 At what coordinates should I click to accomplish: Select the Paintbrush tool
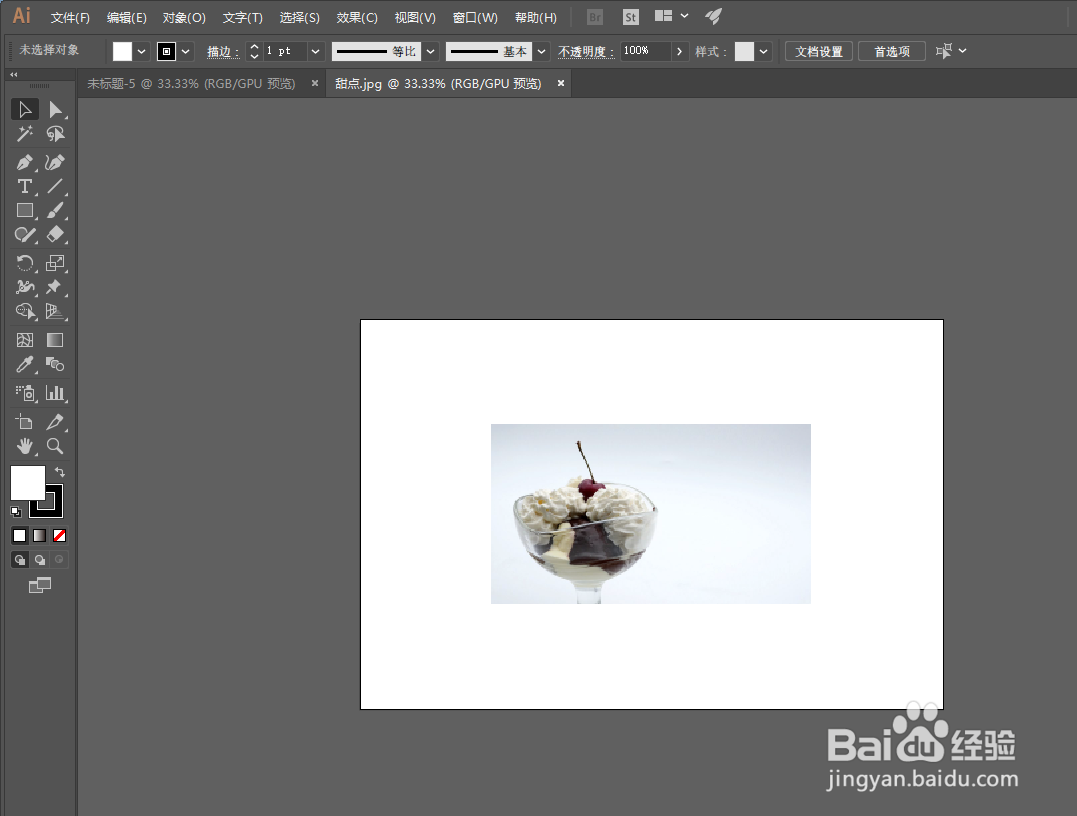pyautogui.click(x=55, y=210)
